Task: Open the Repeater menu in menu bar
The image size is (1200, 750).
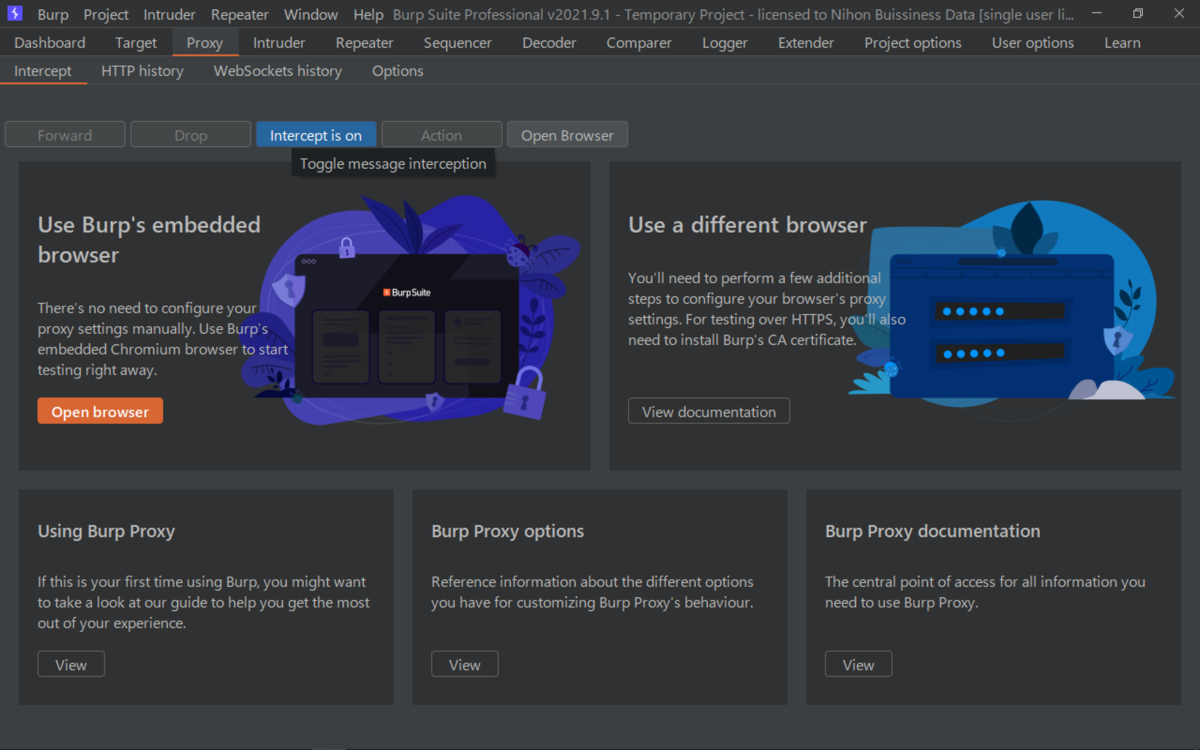Action: tap(240, 15)
